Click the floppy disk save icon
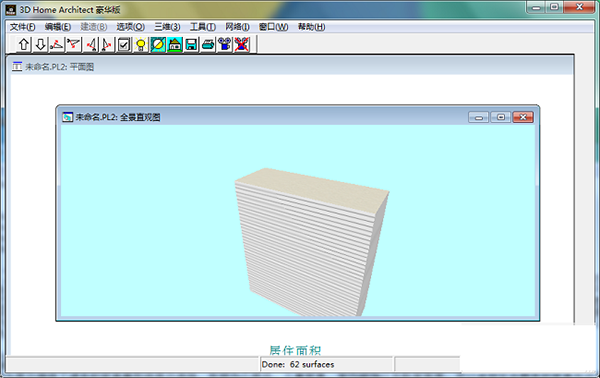The height and width of the screenshot is (378, 600). (x=191, y=45)
